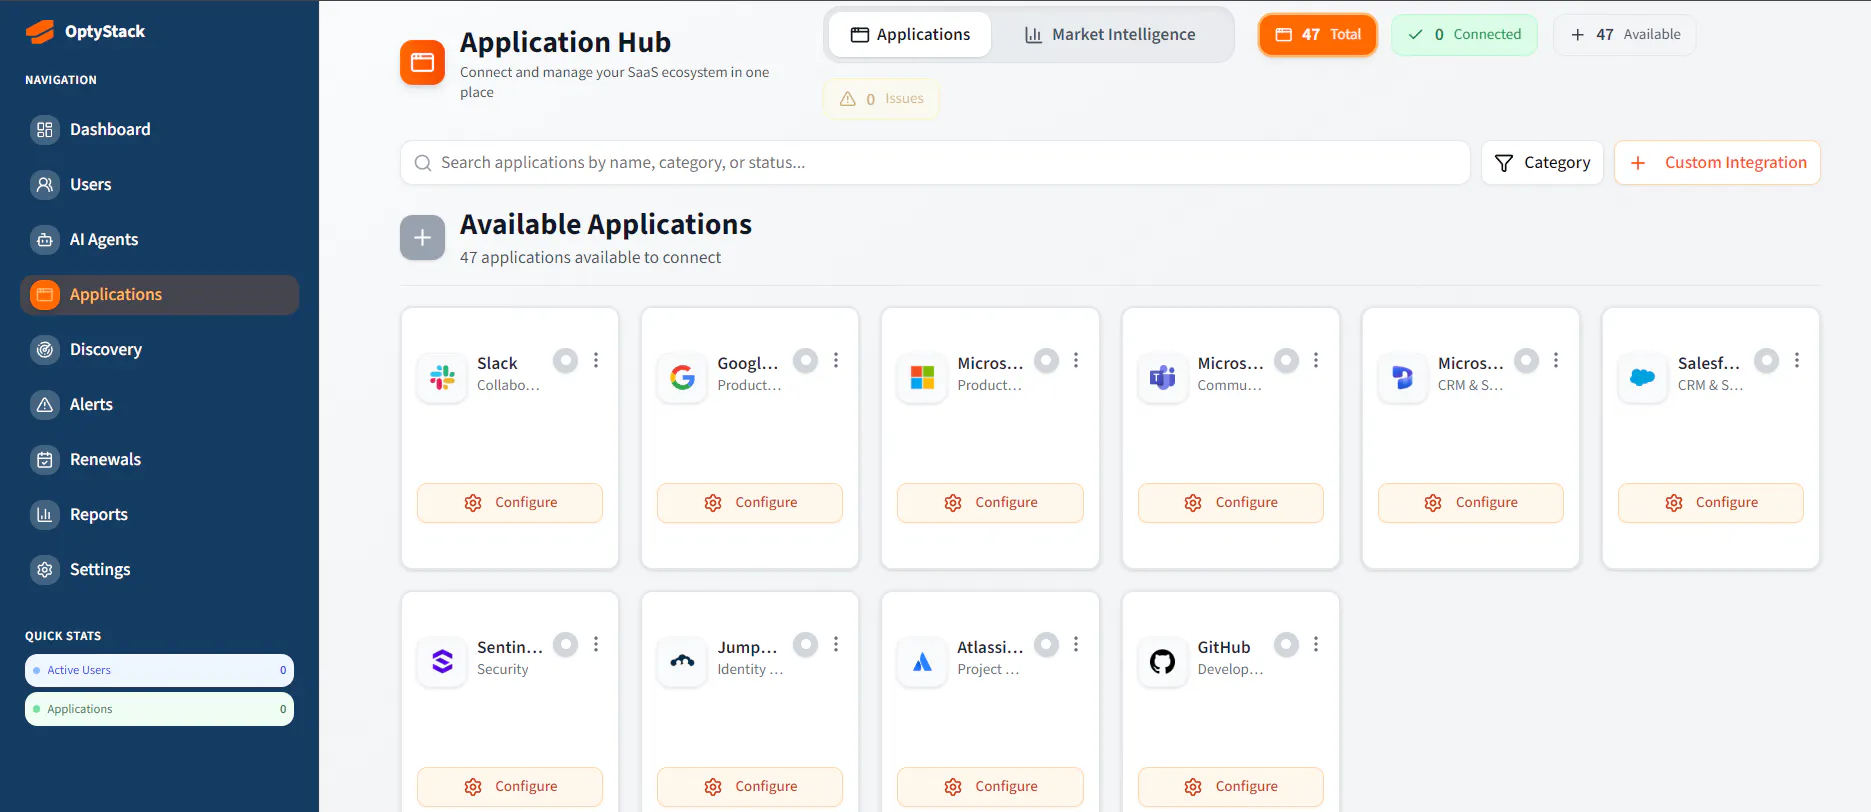Click the Salesforce cloud logo
This screenshot has width=1871, height=812.
coord(1643,377)
